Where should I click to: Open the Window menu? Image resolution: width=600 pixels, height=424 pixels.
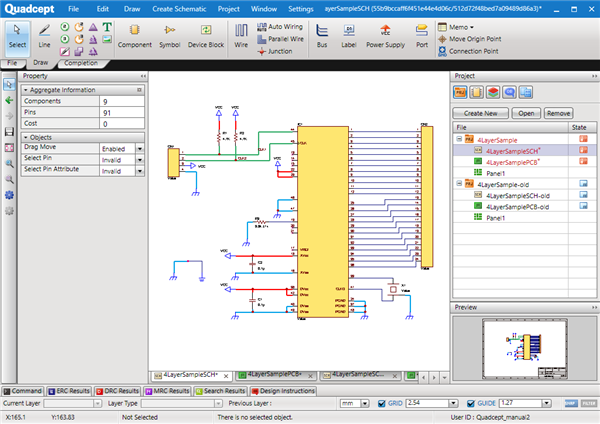point(264,9)
